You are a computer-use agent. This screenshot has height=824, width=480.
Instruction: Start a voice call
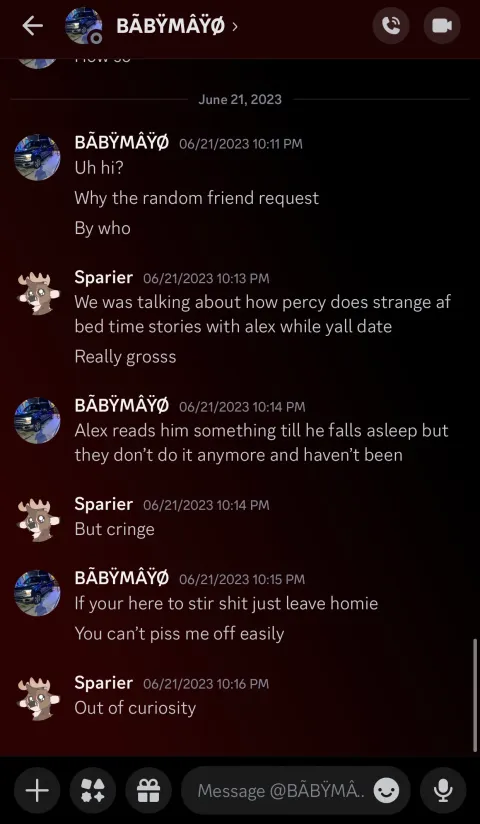pyautogui.click(x=391, y=25)
